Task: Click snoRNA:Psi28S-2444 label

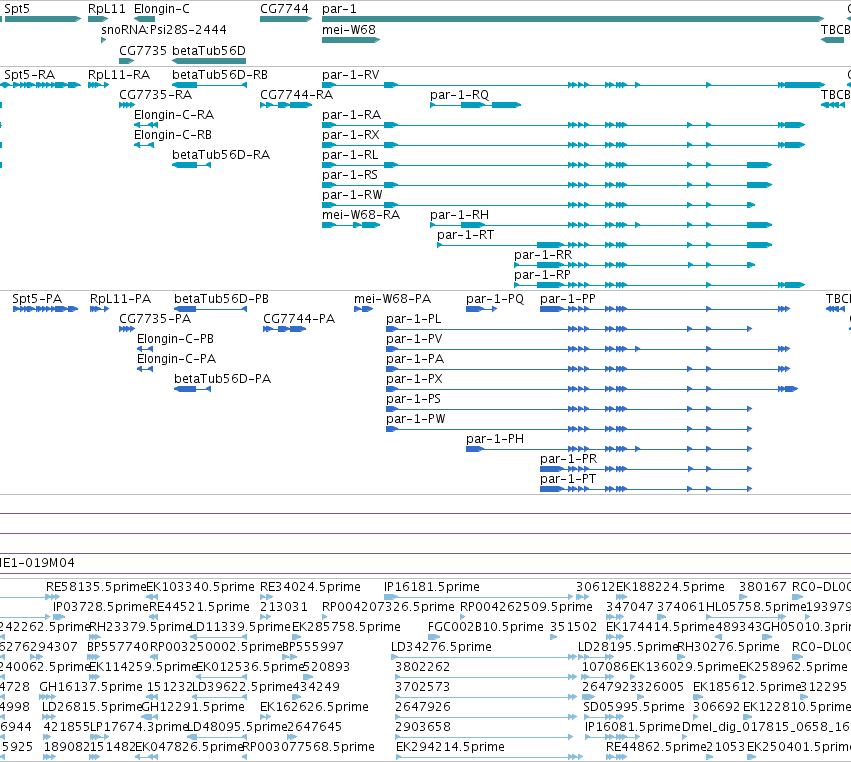Action: (x=164, y=30)
